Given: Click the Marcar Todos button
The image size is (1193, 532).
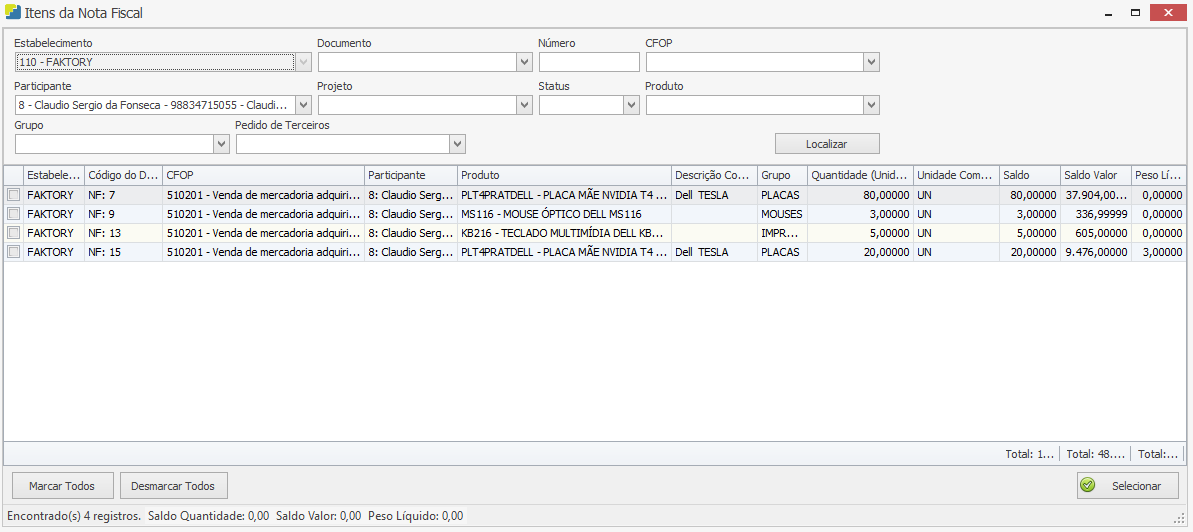Looking at the screenshot, I should tap(62, 486).
